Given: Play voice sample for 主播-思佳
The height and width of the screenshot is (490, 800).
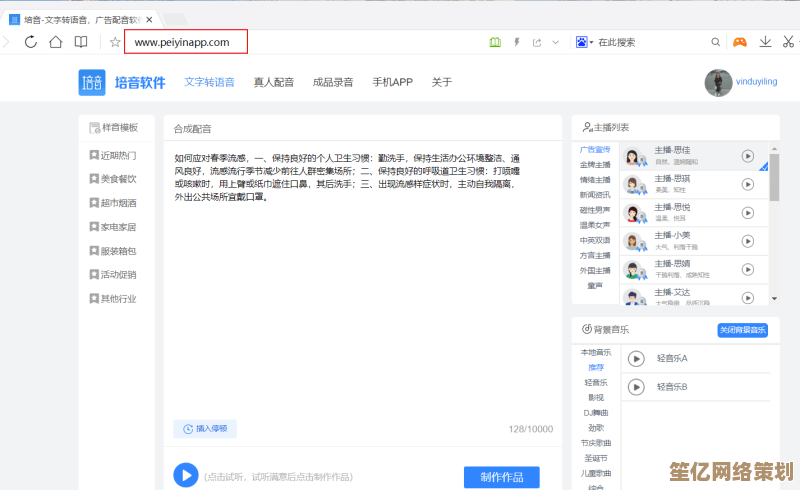Looking at the screenshot, I should (747, 156).
